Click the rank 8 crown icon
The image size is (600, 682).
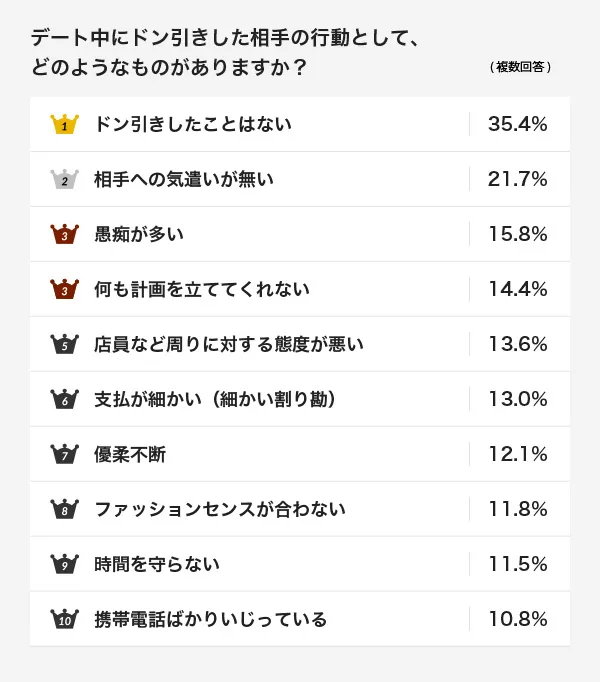pos(64,509)
